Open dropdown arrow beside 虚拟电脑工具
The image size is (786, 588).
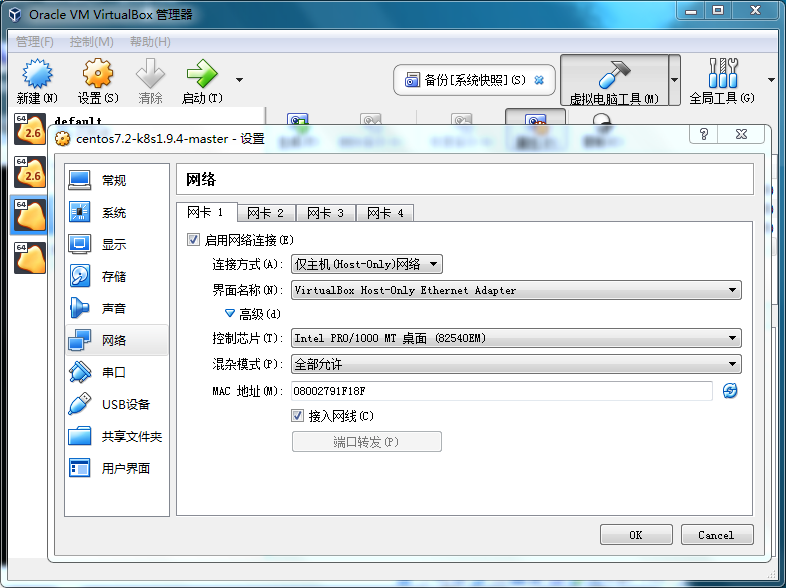point(675,80)
